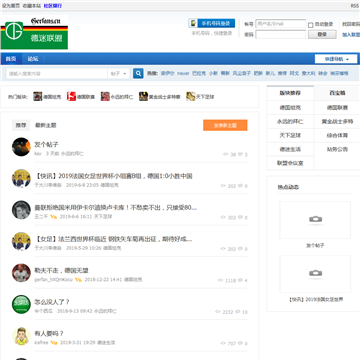Open the 收藏本站 bookmark link
The image size is (360, 360).
32,6
